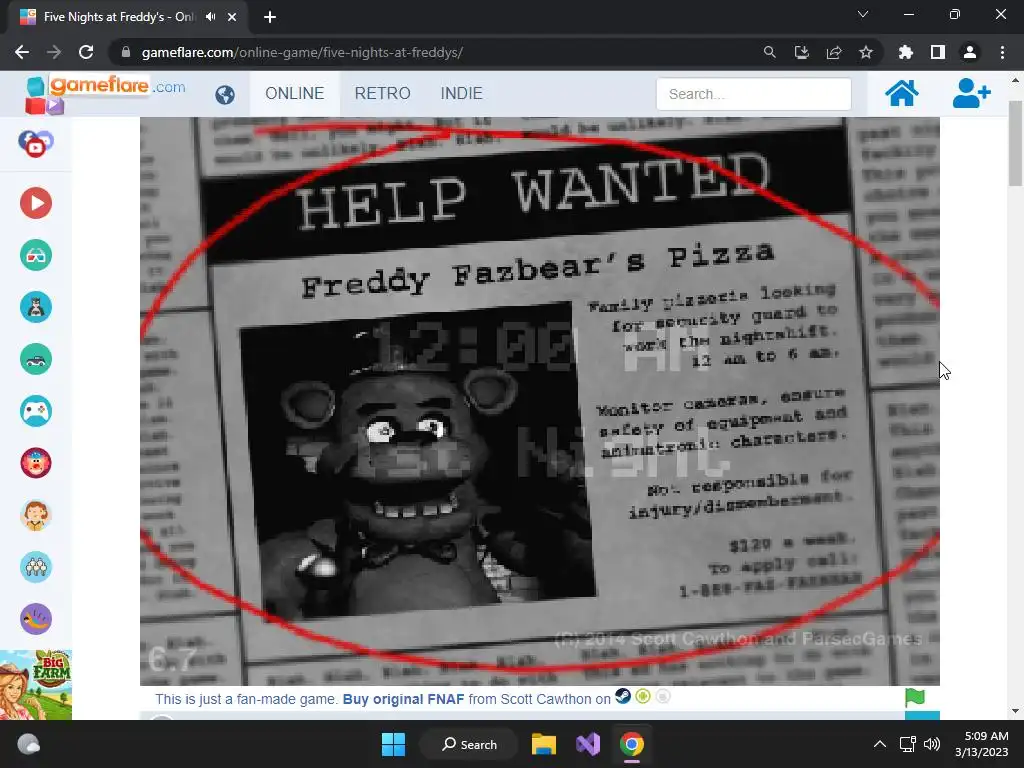
Task: Click the add user sign-up icon
Action: 971,93
